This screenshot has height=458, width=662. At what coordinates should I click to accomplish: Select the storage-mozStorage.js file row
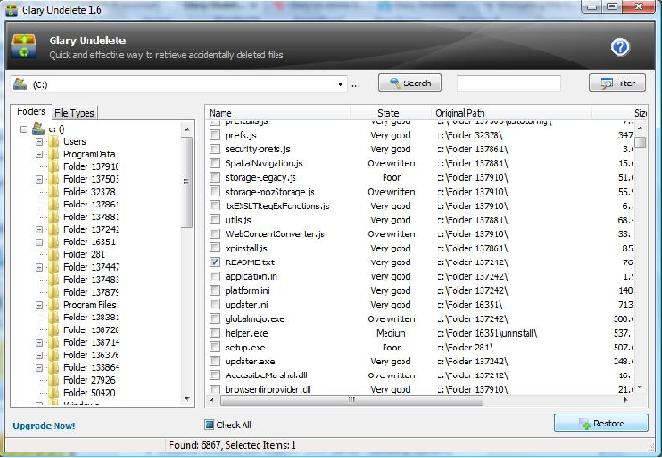[421, 192]
